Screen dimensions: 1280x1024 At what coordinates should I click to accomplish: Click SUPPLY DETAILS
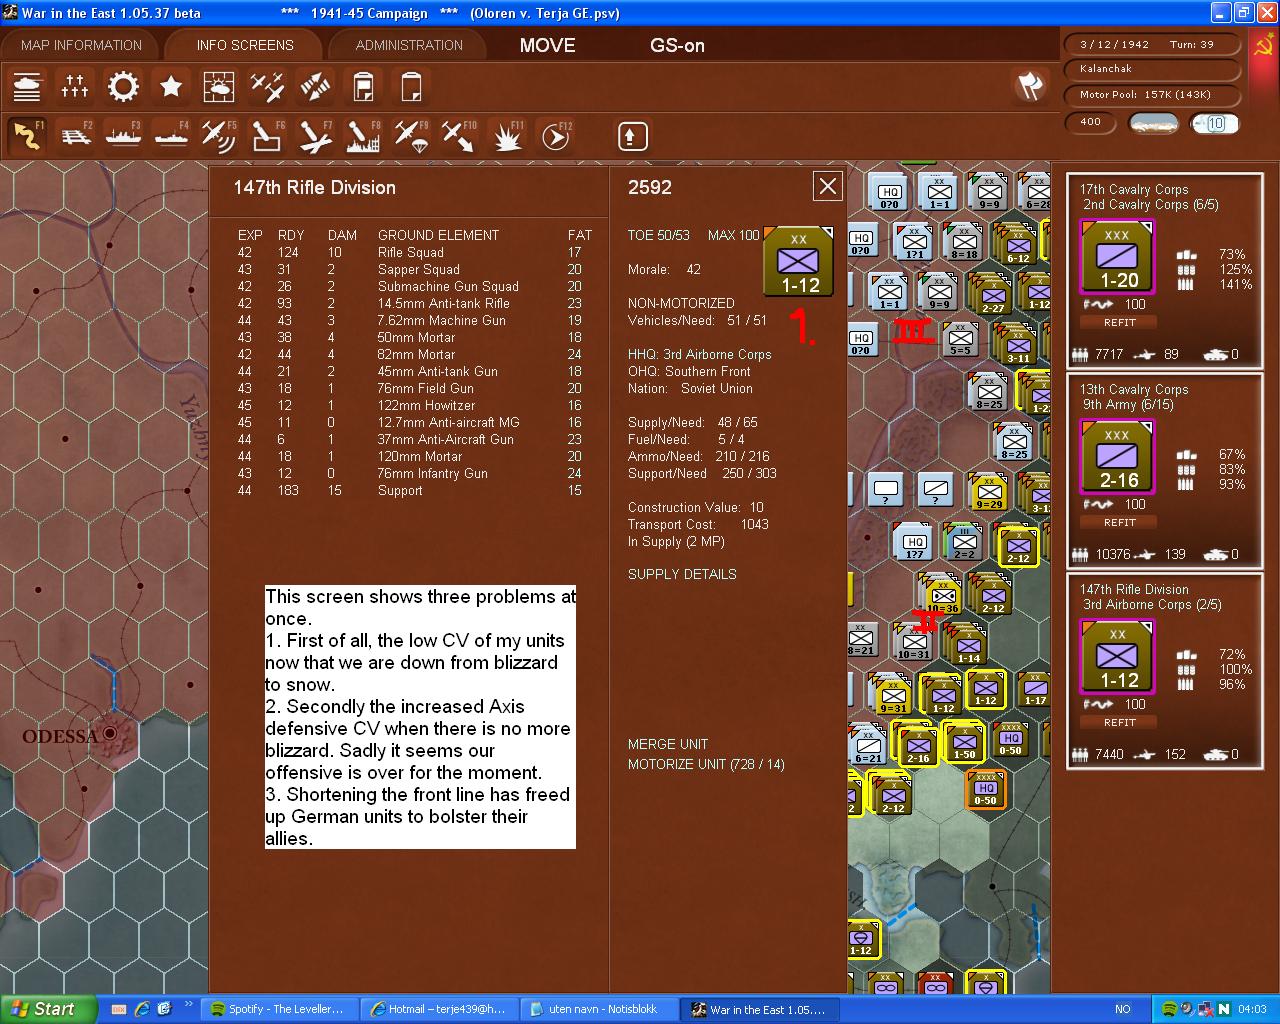click(x=682, y=574)
